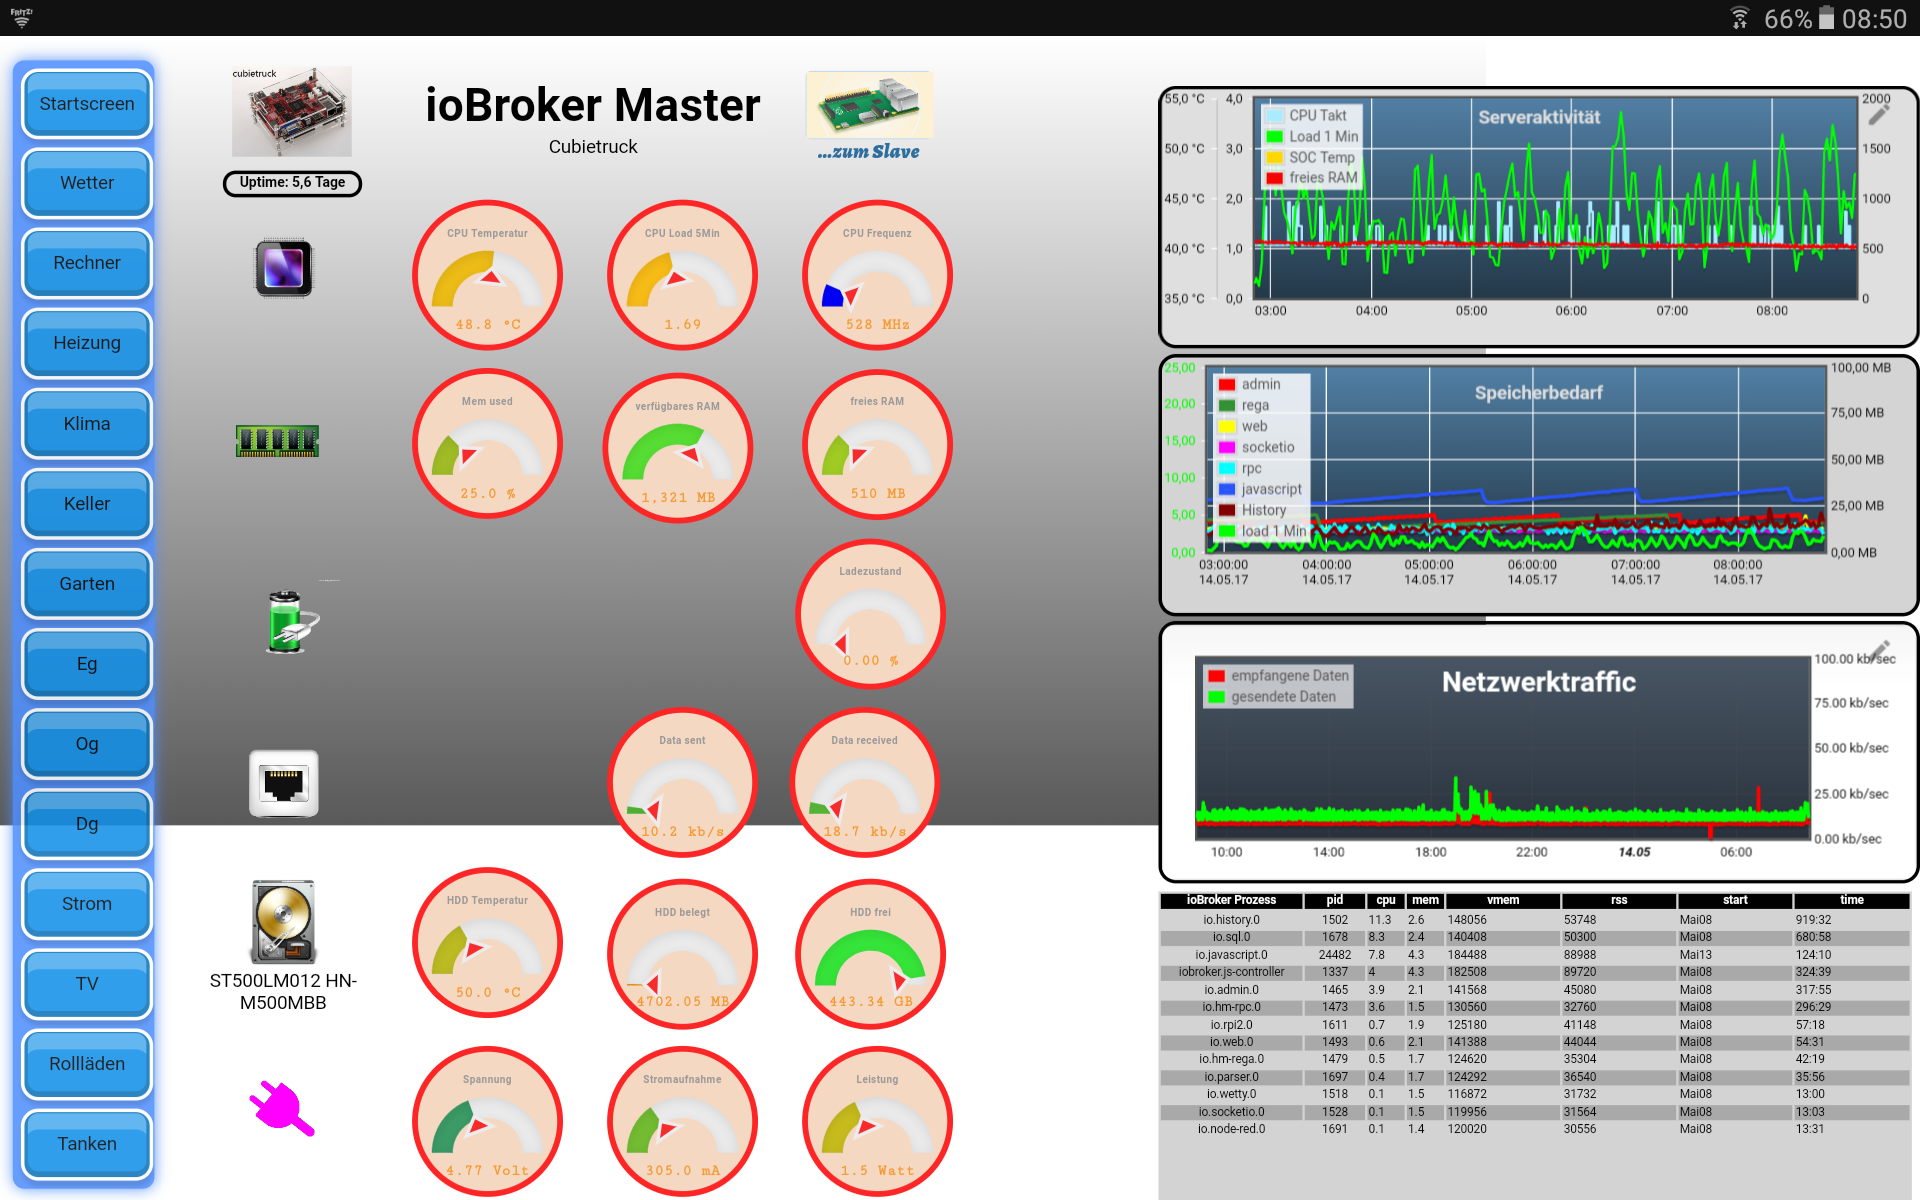
Task: Open the Stromaufnahme gauge
Action: tap(682, 1121)
